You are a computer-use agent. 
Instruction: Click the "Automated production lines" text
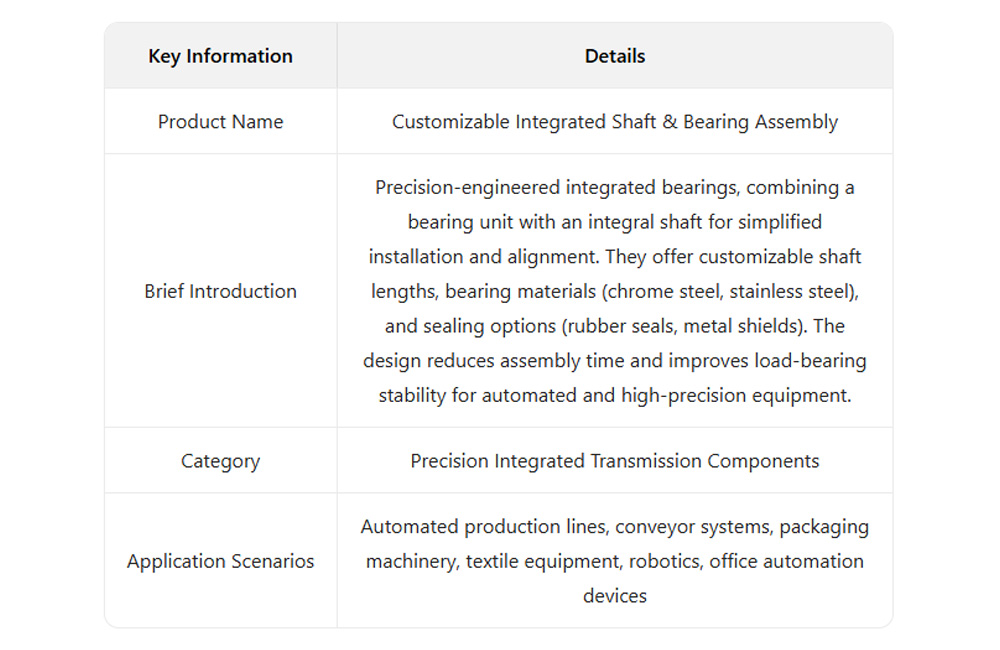coord(484,527)
